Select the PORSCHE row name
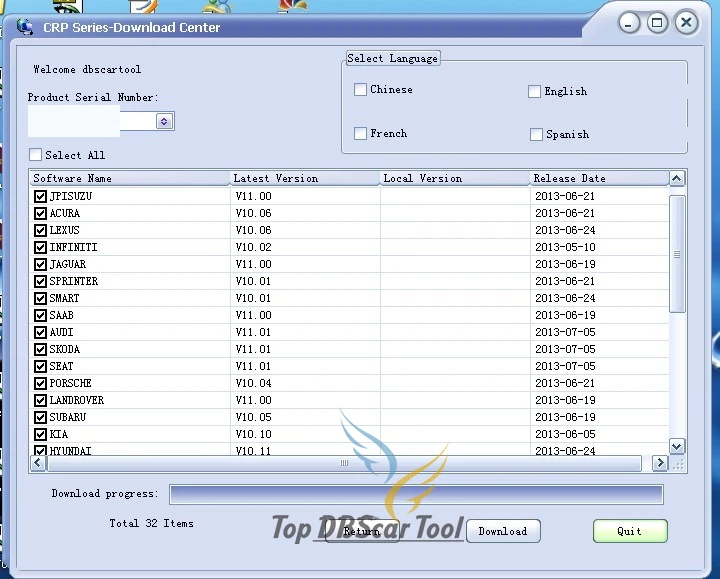This screenshot has height=579, width=720. pyautogui.click(x=71, y=383)
